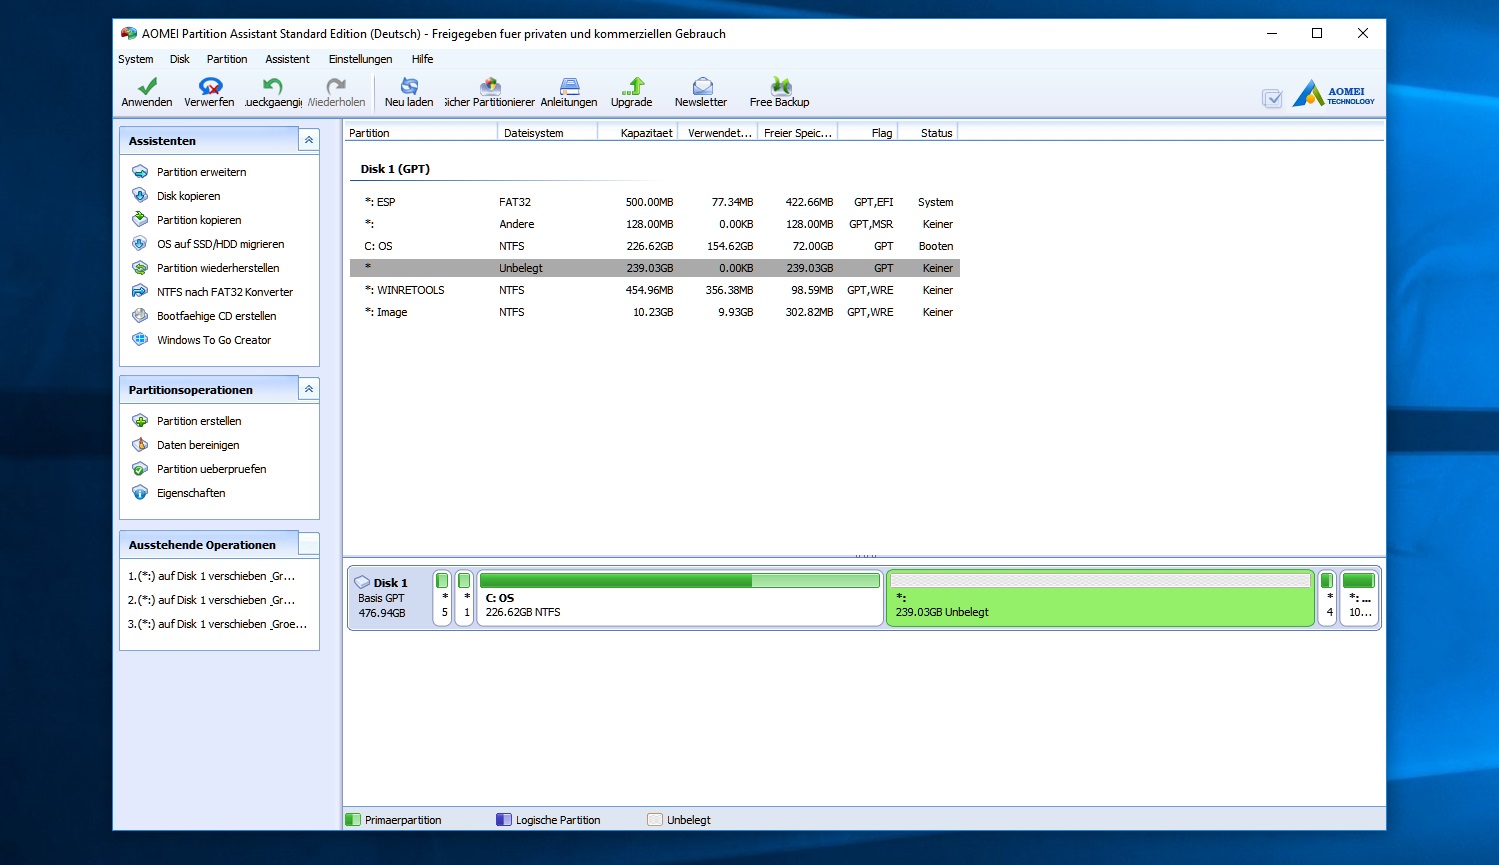Collapse the Assistenten panel

pyautogui.click(x=309, y=140)
